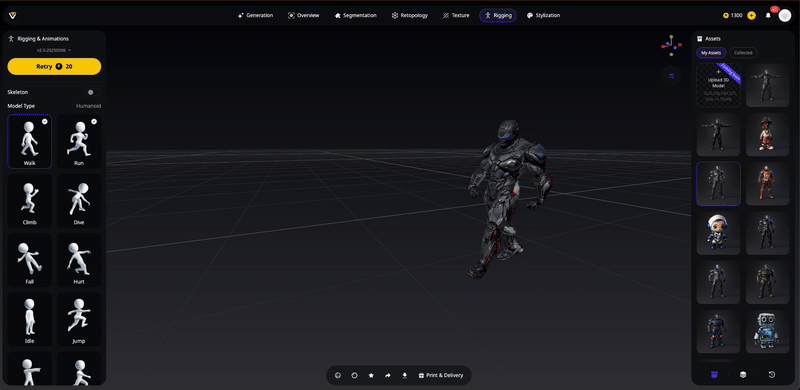Apply the Hurt animation
Viewport: 800px width, 390px height.
point(79,260)
